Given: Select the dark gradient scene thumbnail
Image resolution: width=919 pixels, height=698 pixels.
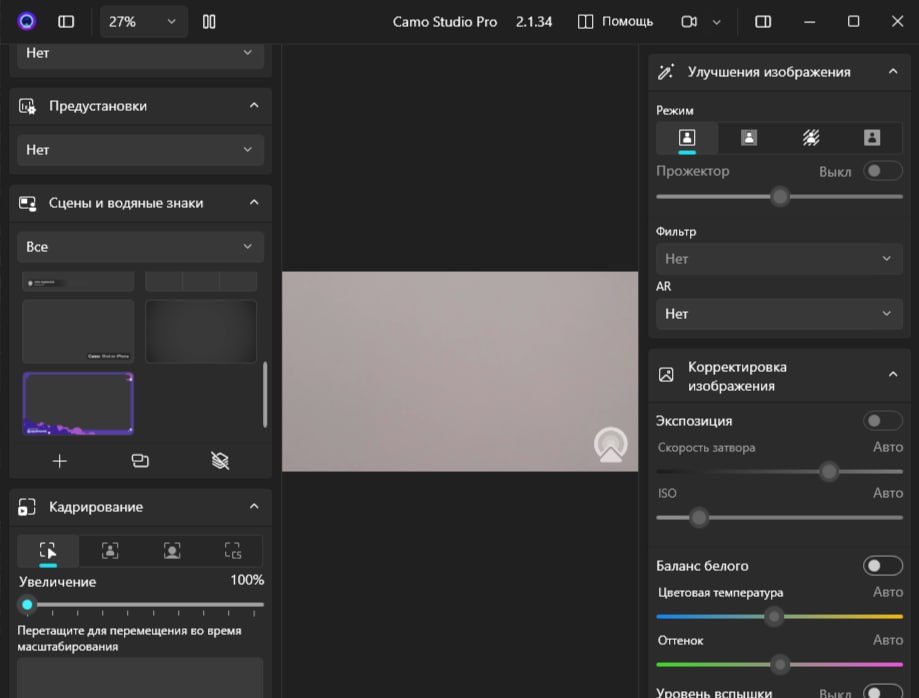Looking at the screenshot, I should [201, 331].
